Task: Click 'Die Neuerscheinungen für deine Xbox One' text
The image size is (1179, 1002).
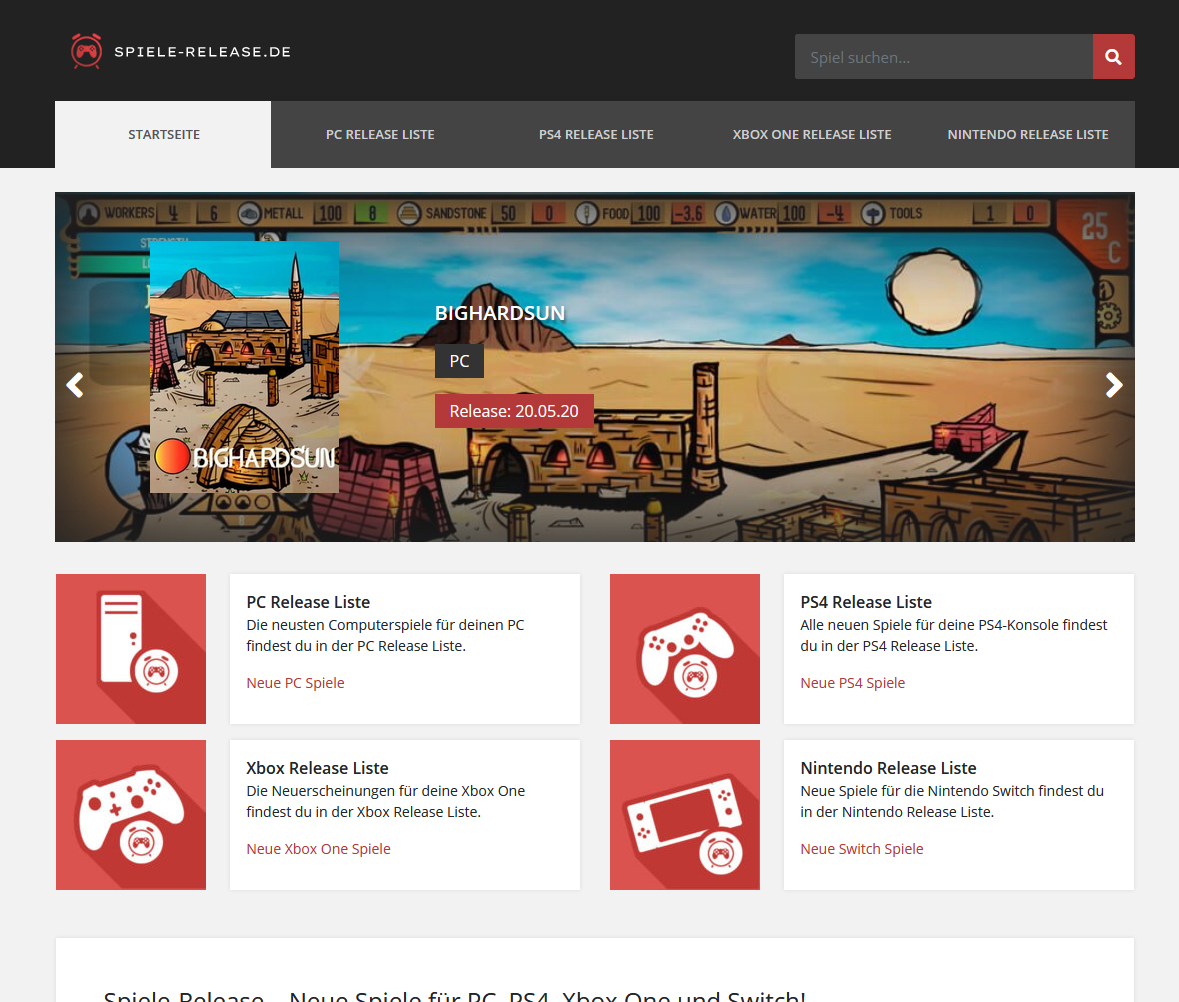Action: coord(386,791)
